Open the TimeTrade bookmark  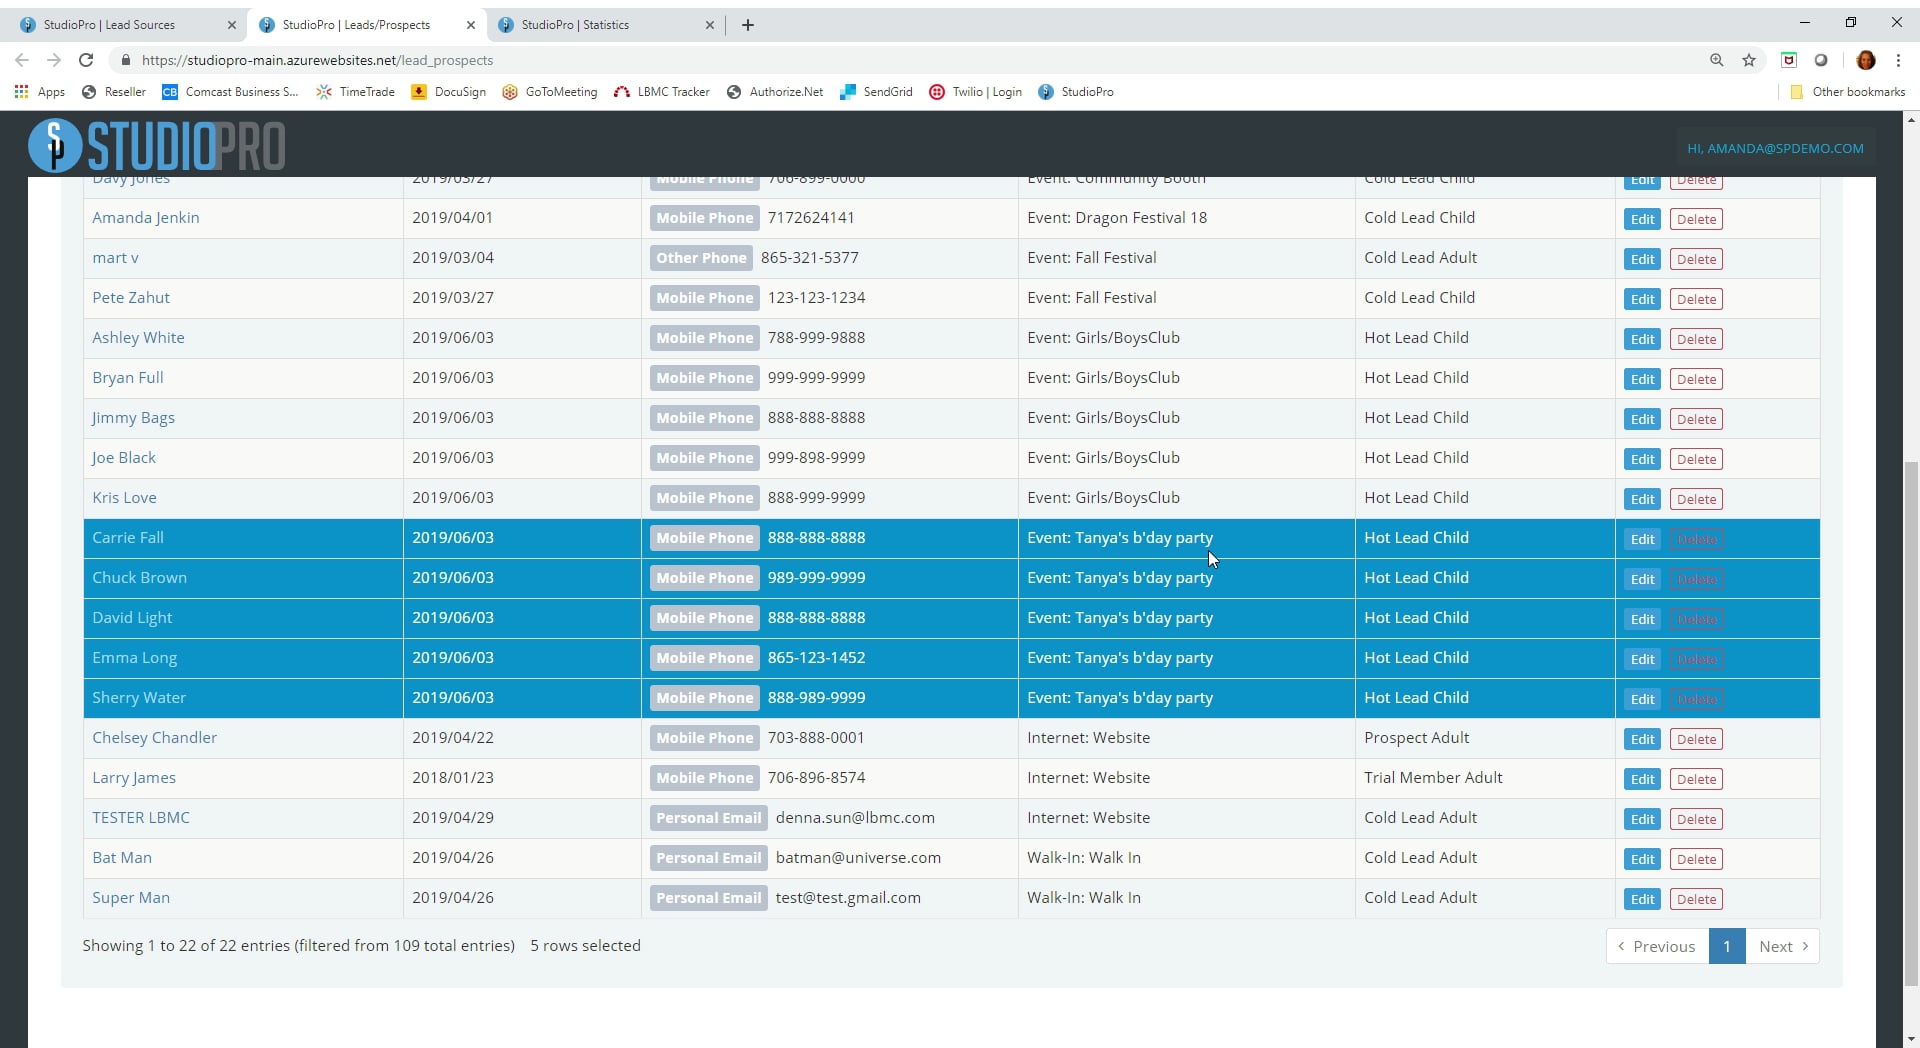pyautogui.click(x=356, y=92)
